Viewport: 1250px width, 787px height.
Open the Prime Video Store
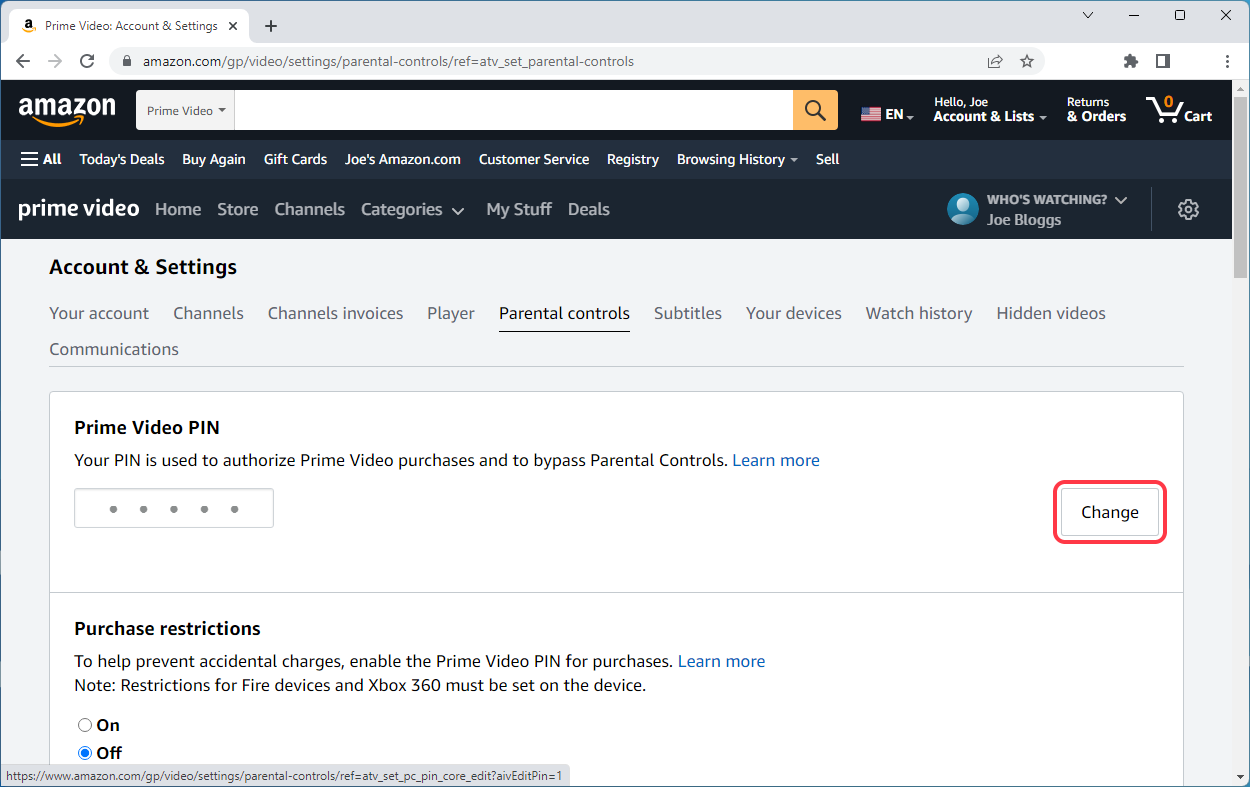tap(238, 209)
